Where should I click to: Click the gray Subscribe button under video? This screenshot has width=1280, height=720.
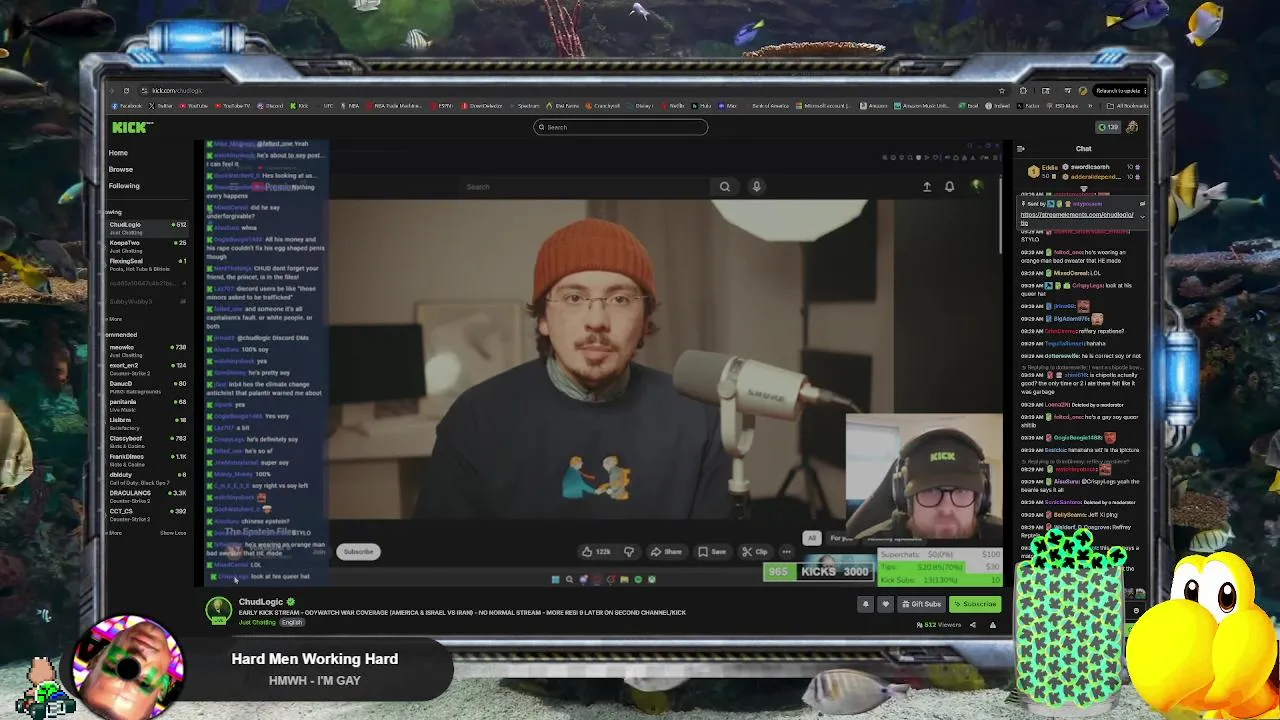point(358,552)
